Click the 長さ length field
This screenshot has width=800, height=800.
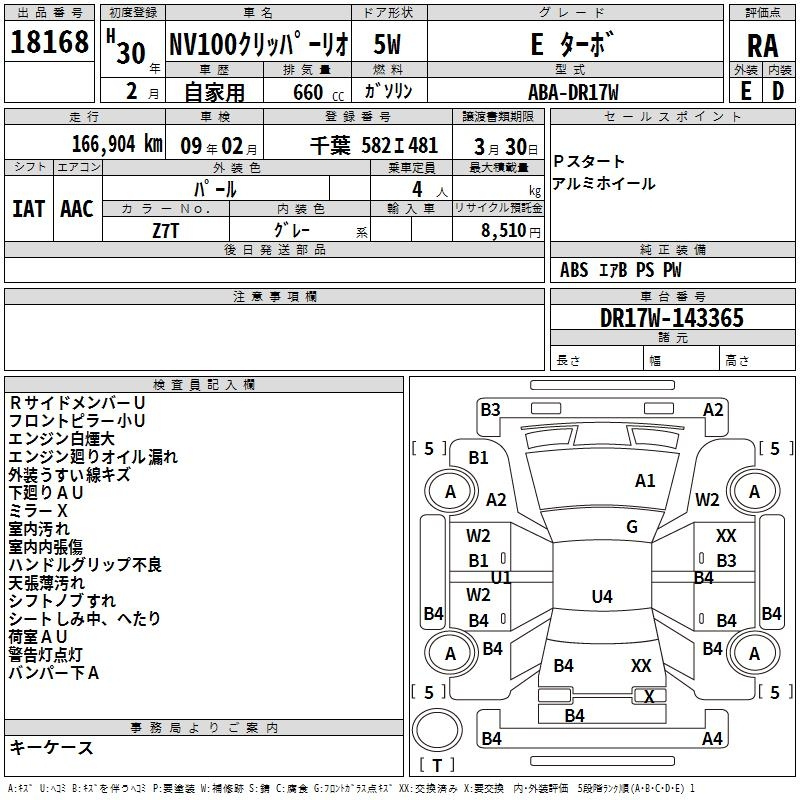click(x=580, y=360)
